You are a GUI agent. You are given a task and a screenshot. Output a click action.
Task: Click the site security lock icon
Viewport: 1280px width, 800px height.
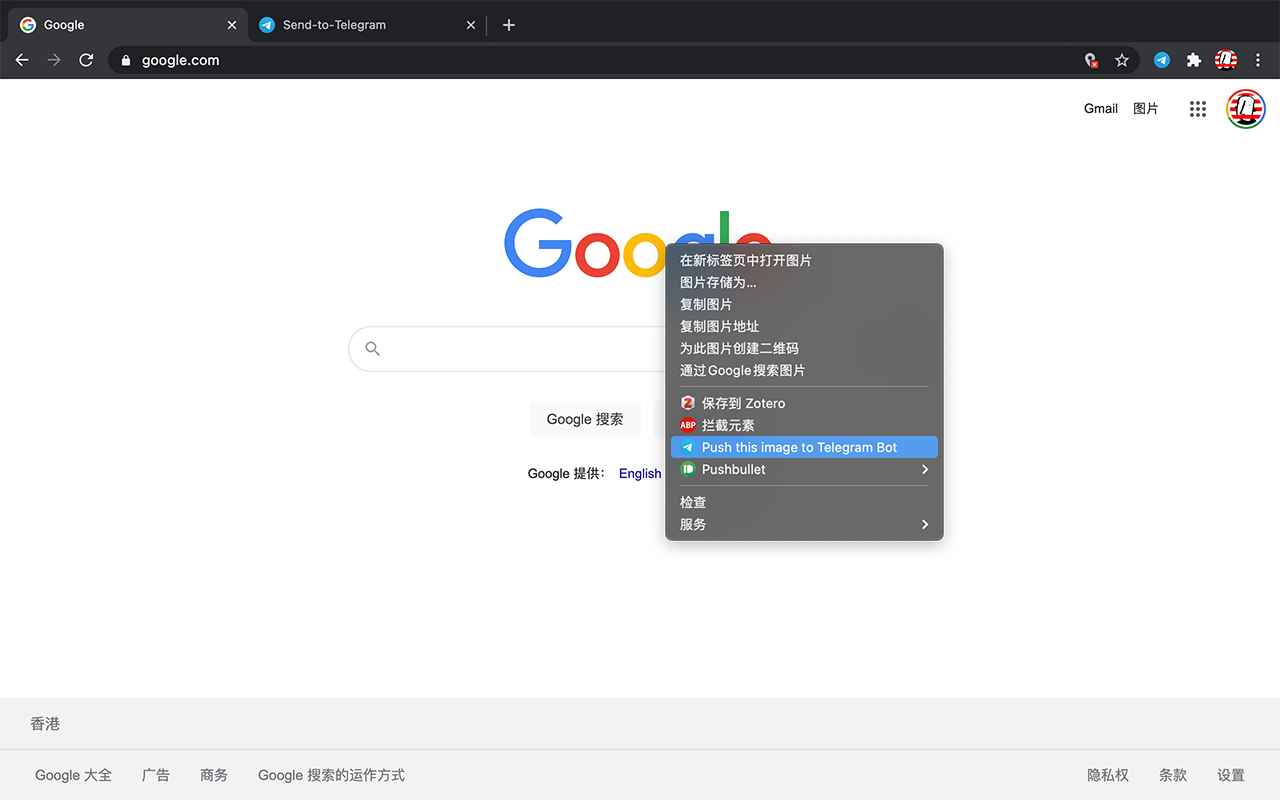coord(125,60)
